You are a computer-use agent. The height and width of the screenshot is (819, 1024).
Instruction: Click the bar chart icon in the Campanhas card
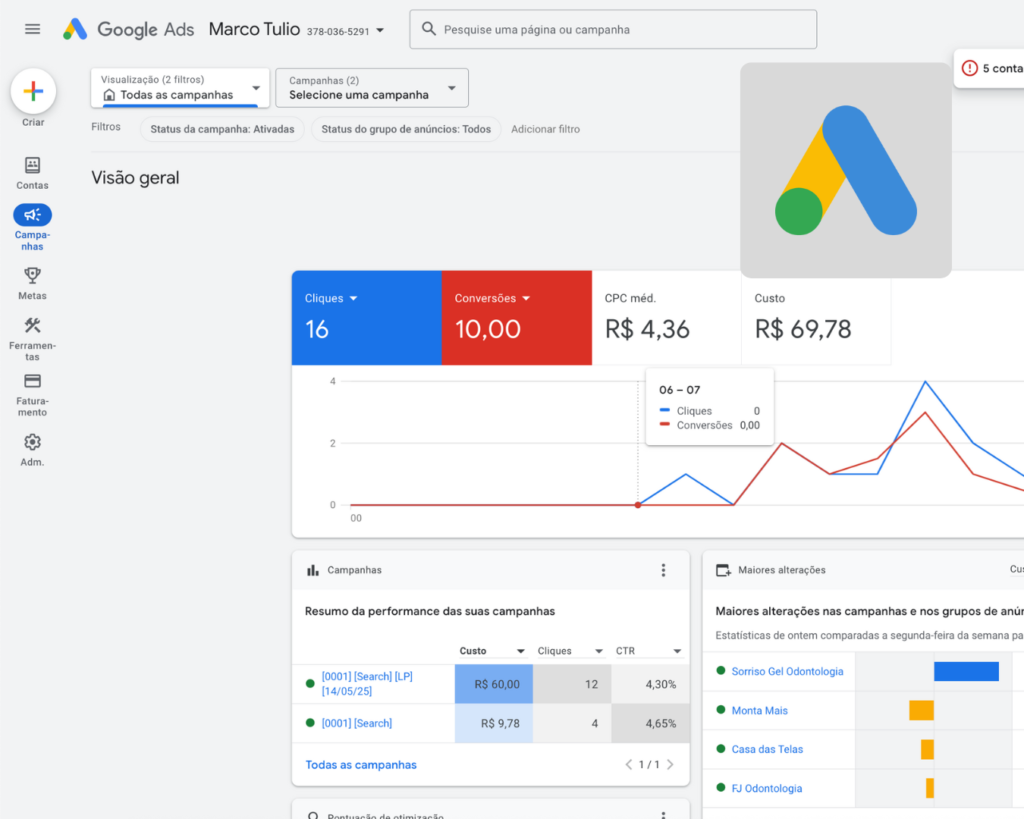[x=313, y=570]
